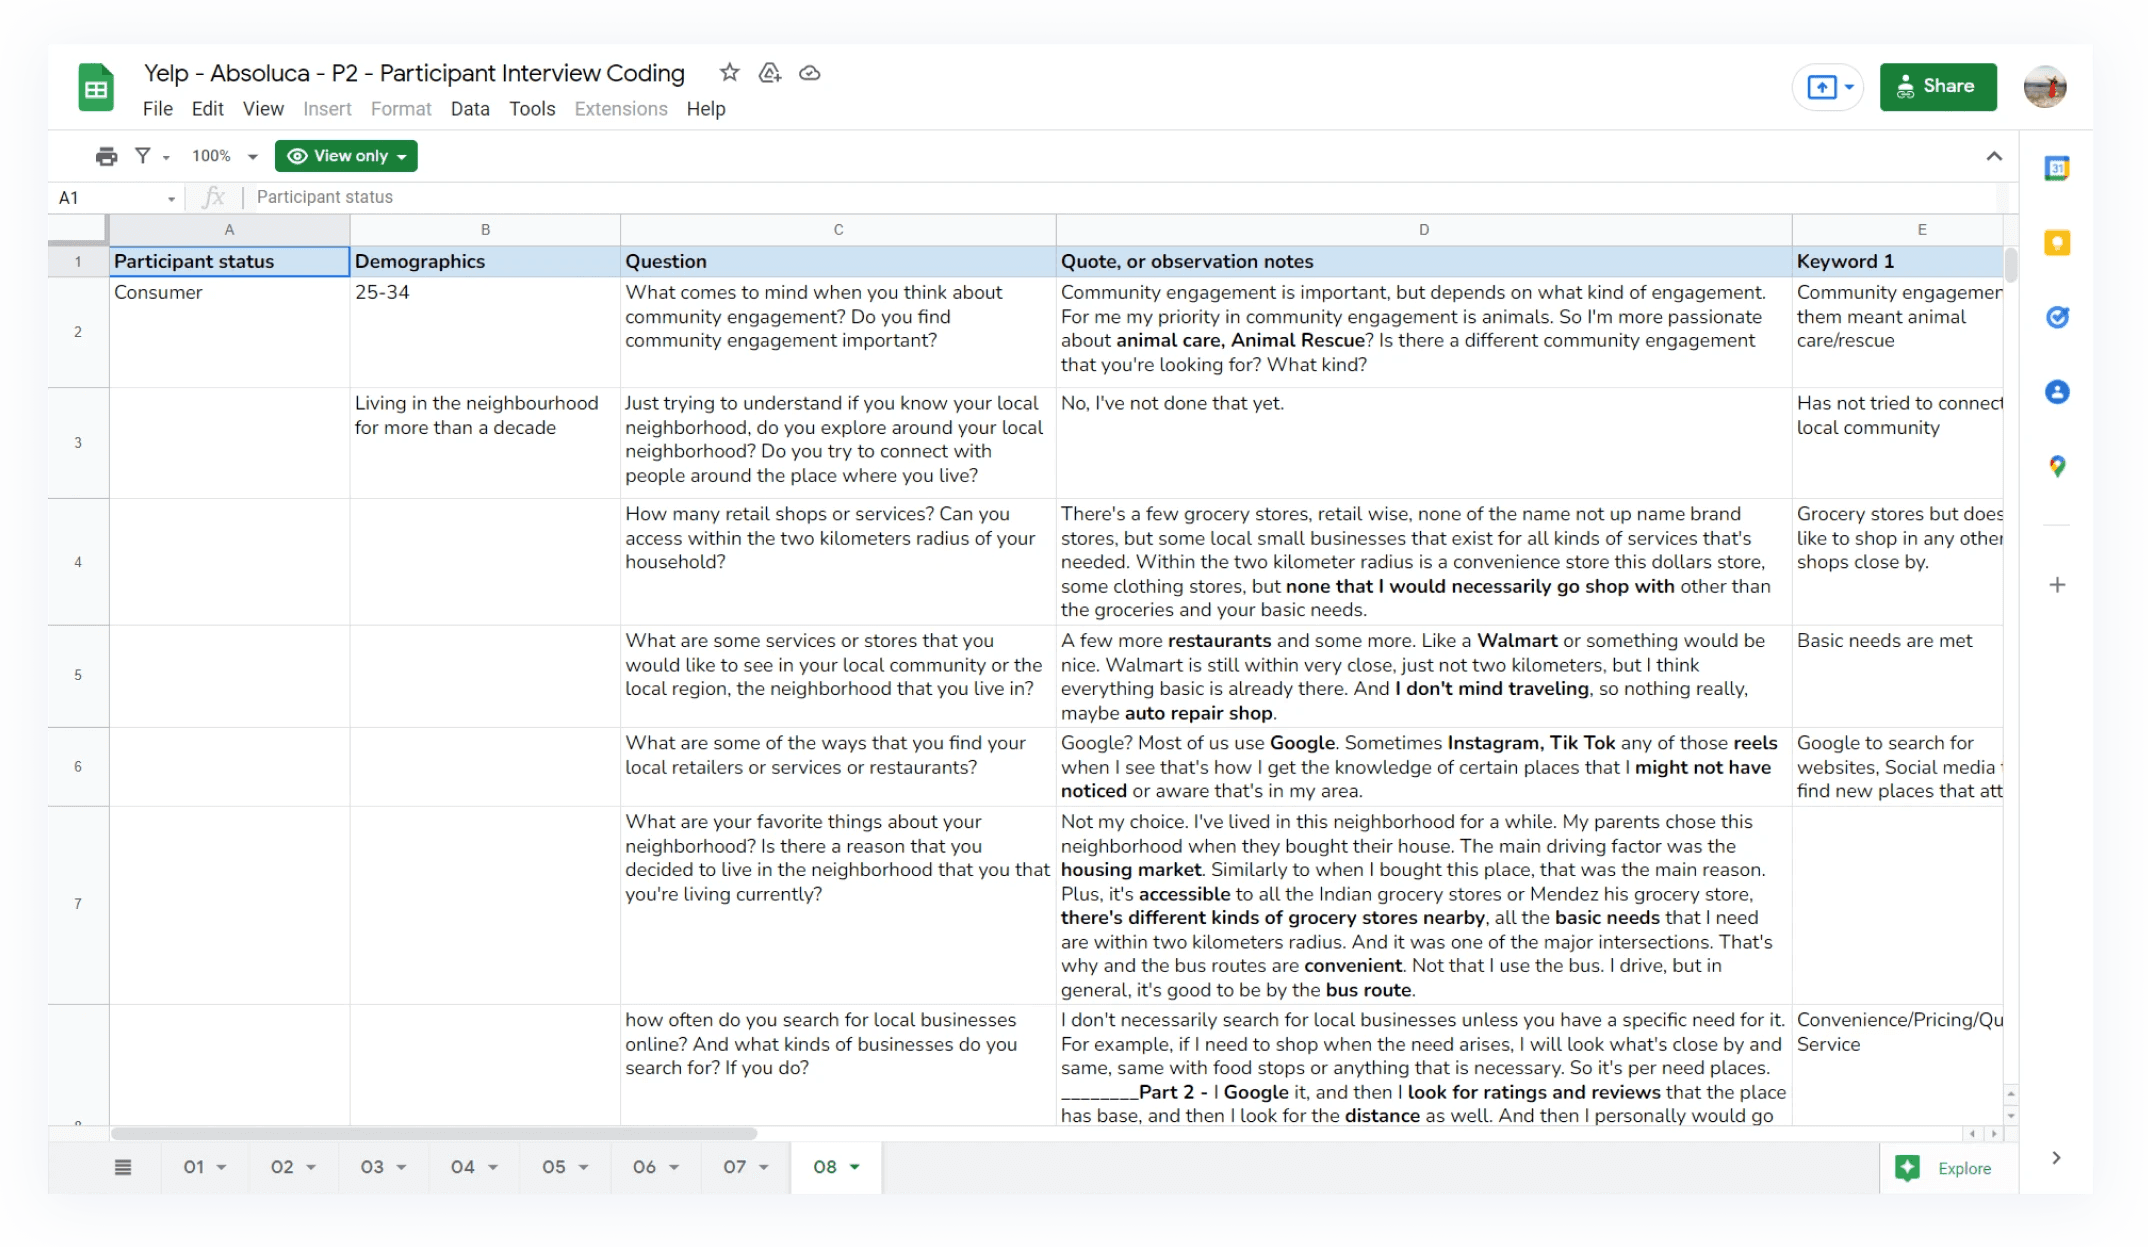
Task: Click the horizontal scrollbar thumb
Action: 434,1133
